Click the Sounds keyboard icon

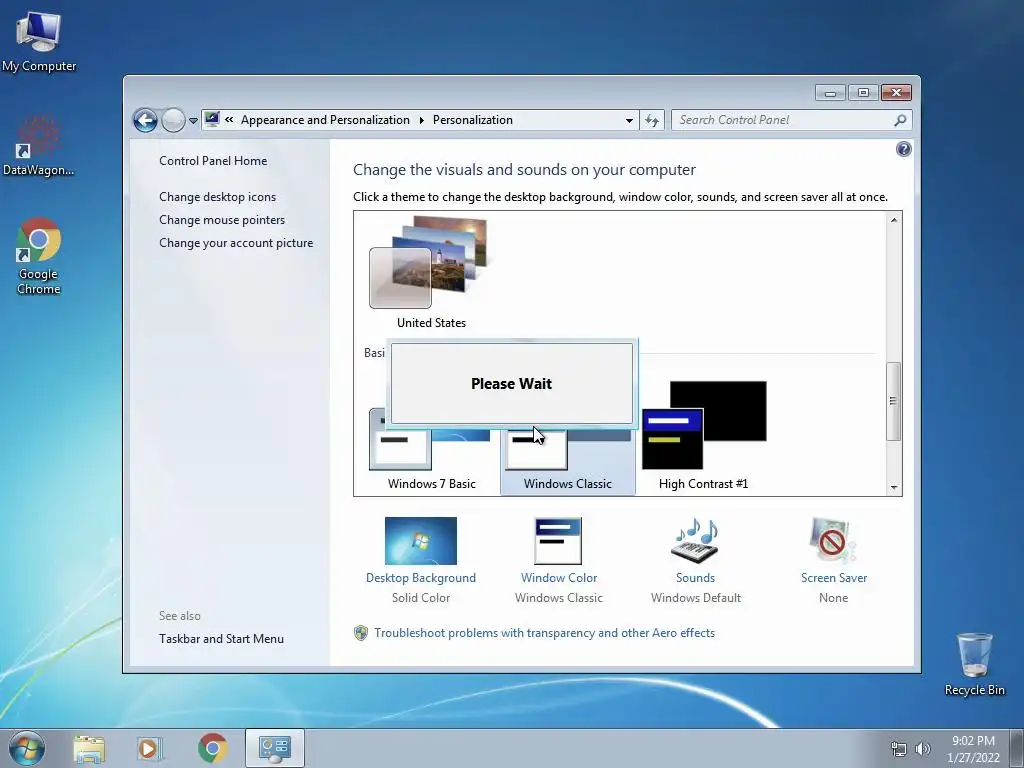(696, 541)
